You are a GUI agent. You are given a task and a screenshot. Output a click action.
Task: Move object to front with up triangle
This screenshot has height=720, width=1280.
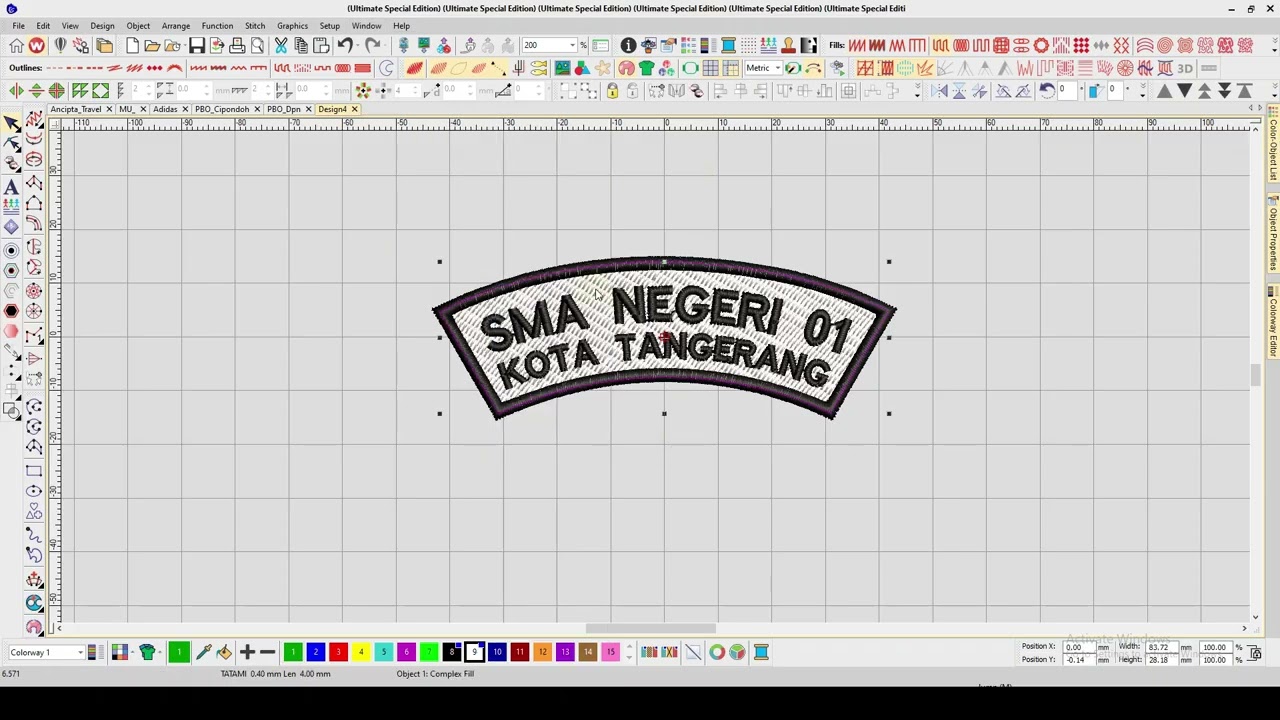point(1164,91)
